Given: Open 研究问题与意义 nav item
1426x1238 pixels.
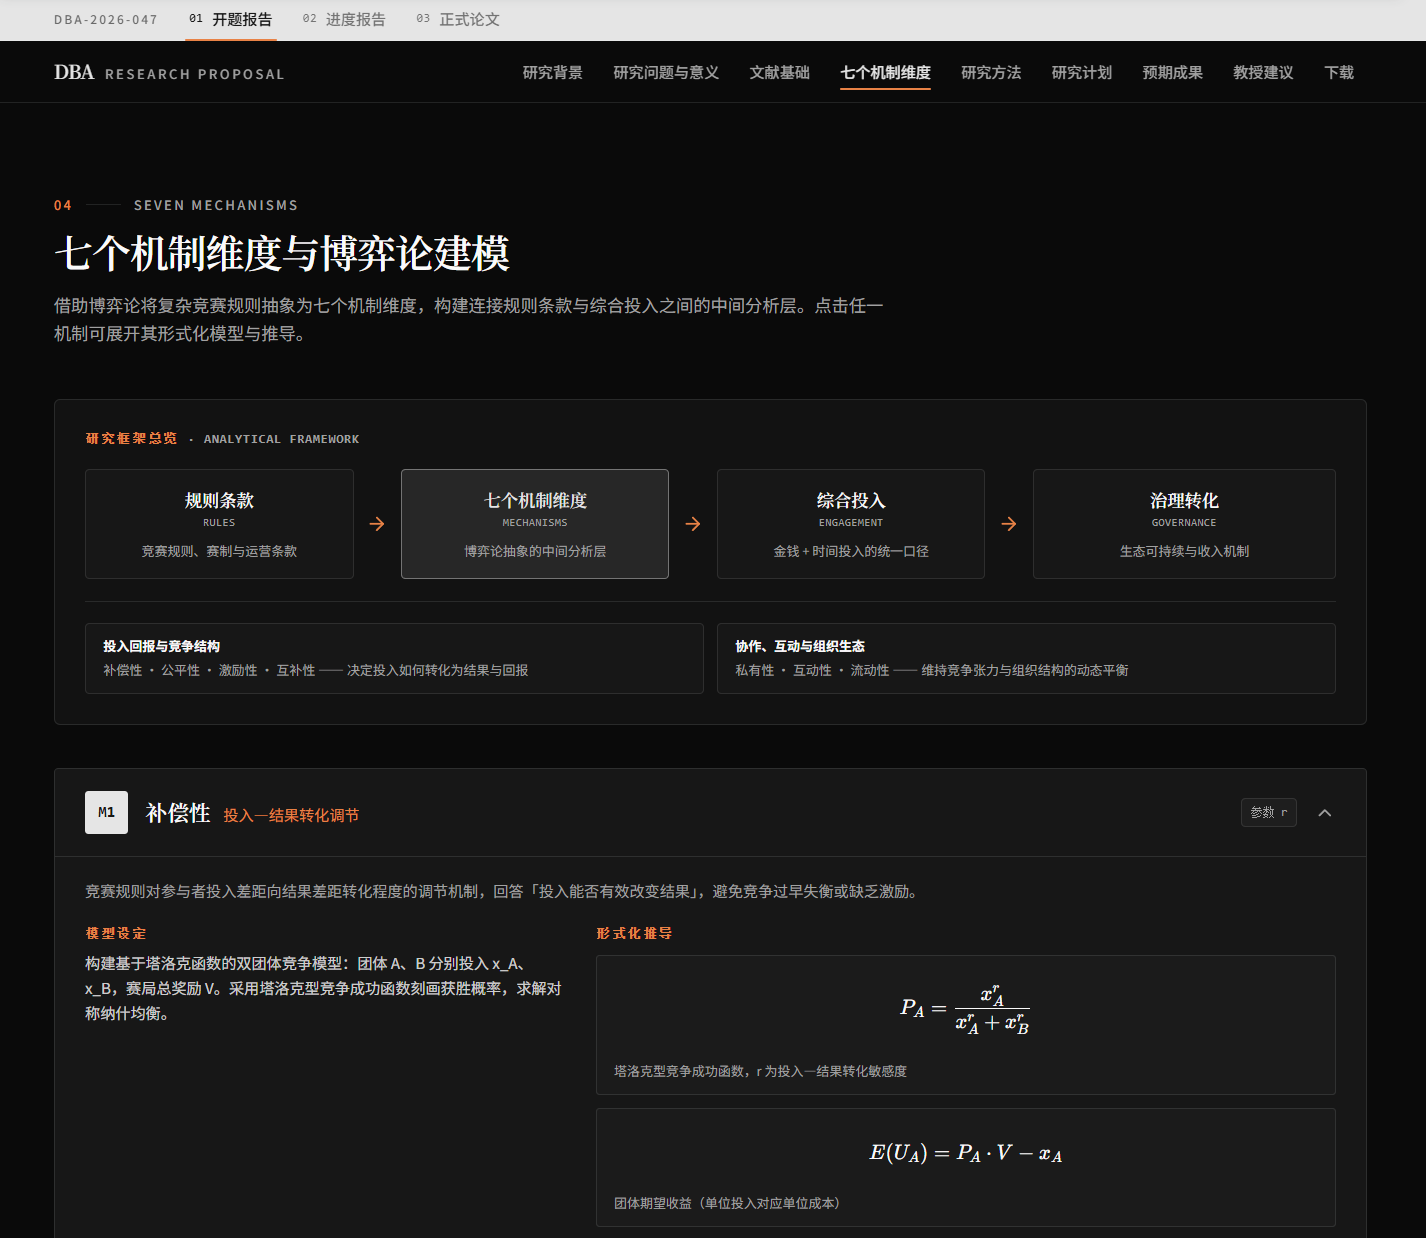Looking at the screenshot, I should (666, 73).
